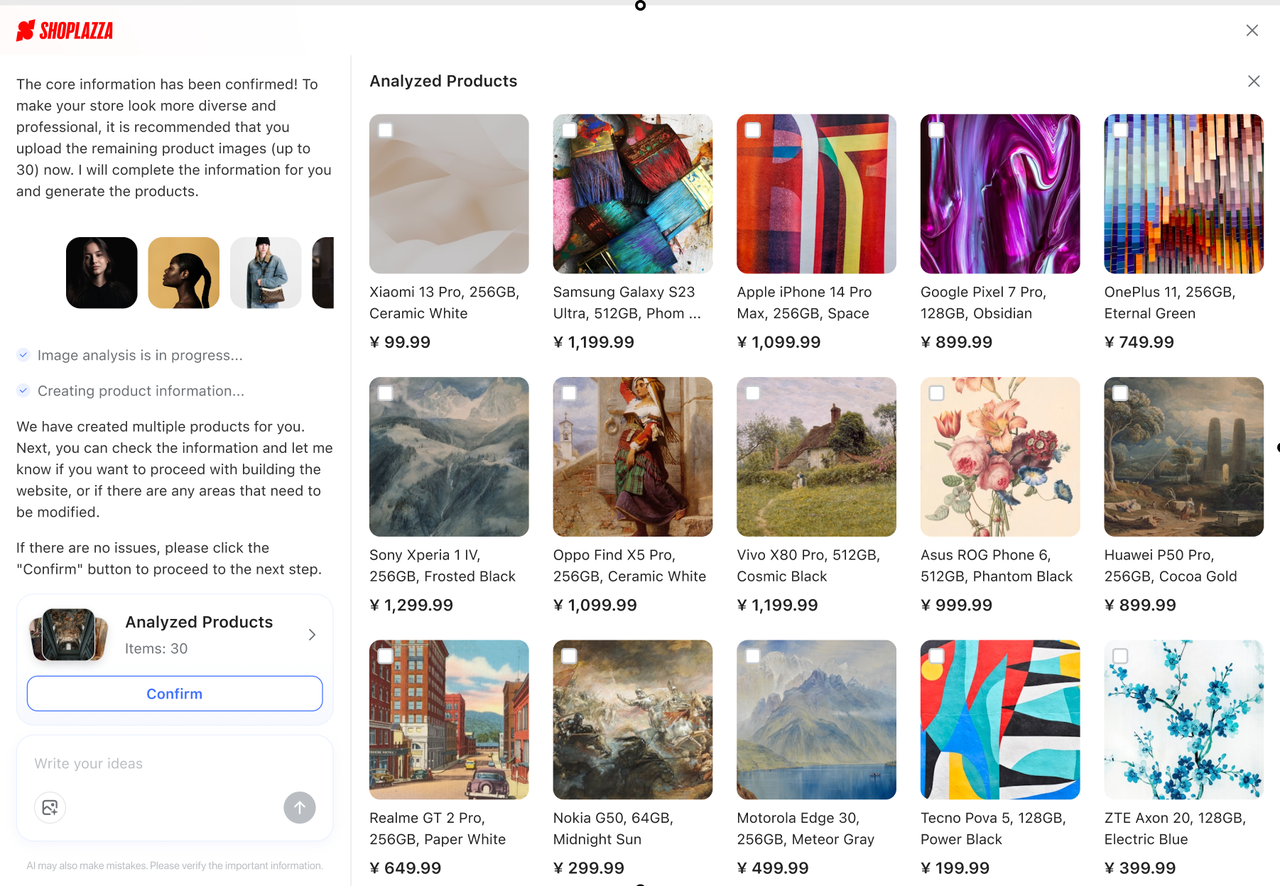Click the "Items: 30" count text
This screenshot has height=886, width=1280.
(156, 648)
